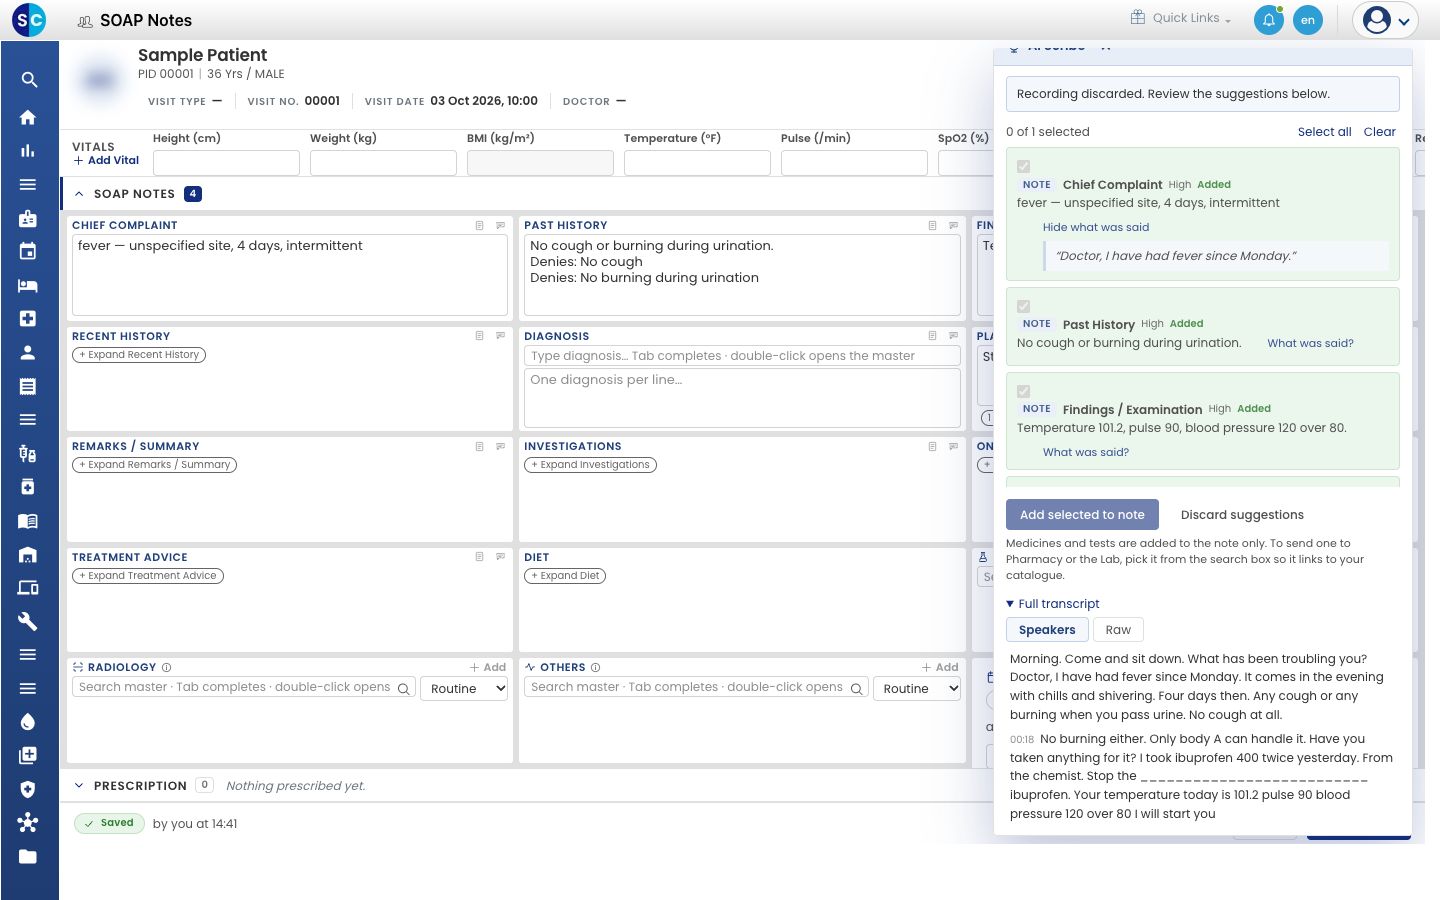The image size is (1440, 900).
Task: Go to the home icon in sidebar
Action: [28, 117]
